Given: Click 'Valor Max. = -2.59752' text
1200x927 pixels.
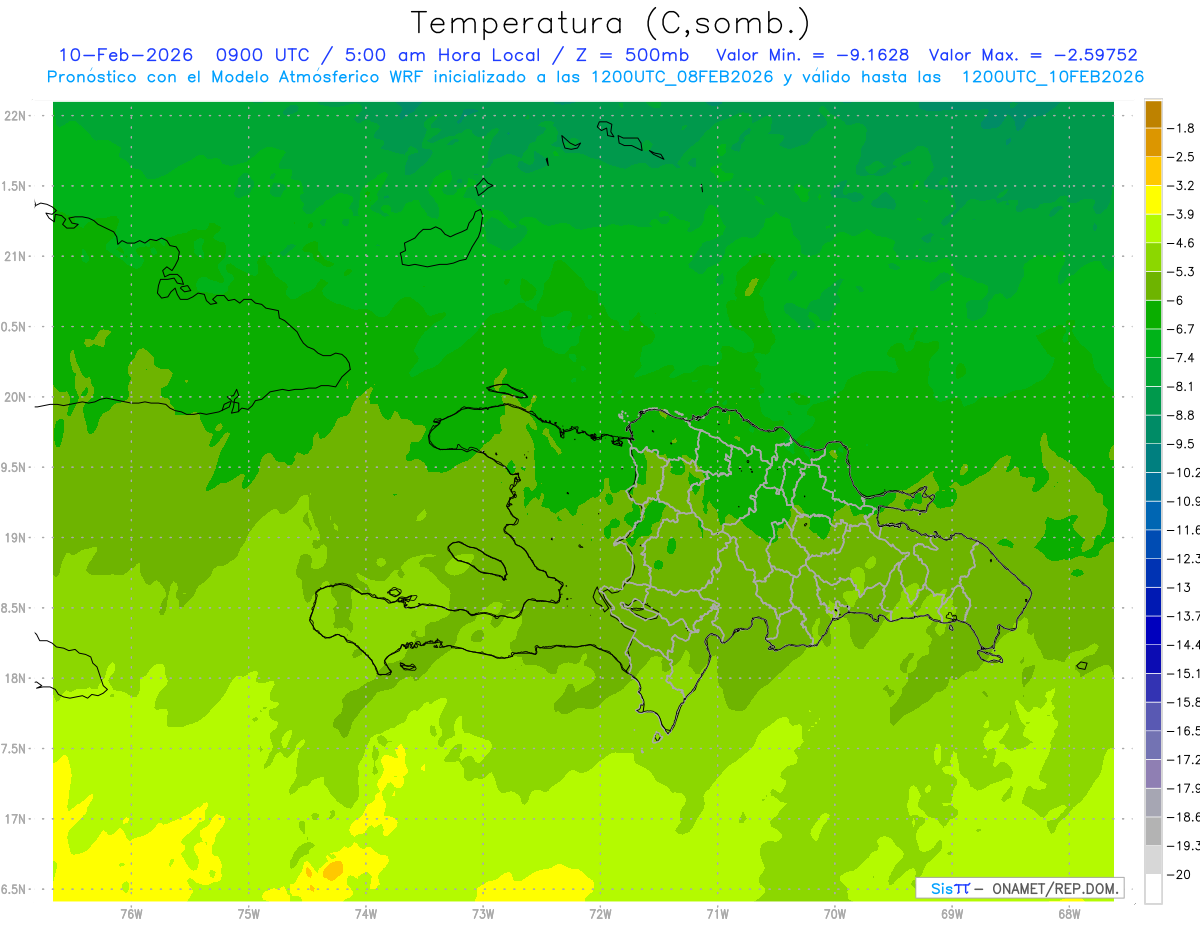Looking at the screenshot, I should [1033, 55].
